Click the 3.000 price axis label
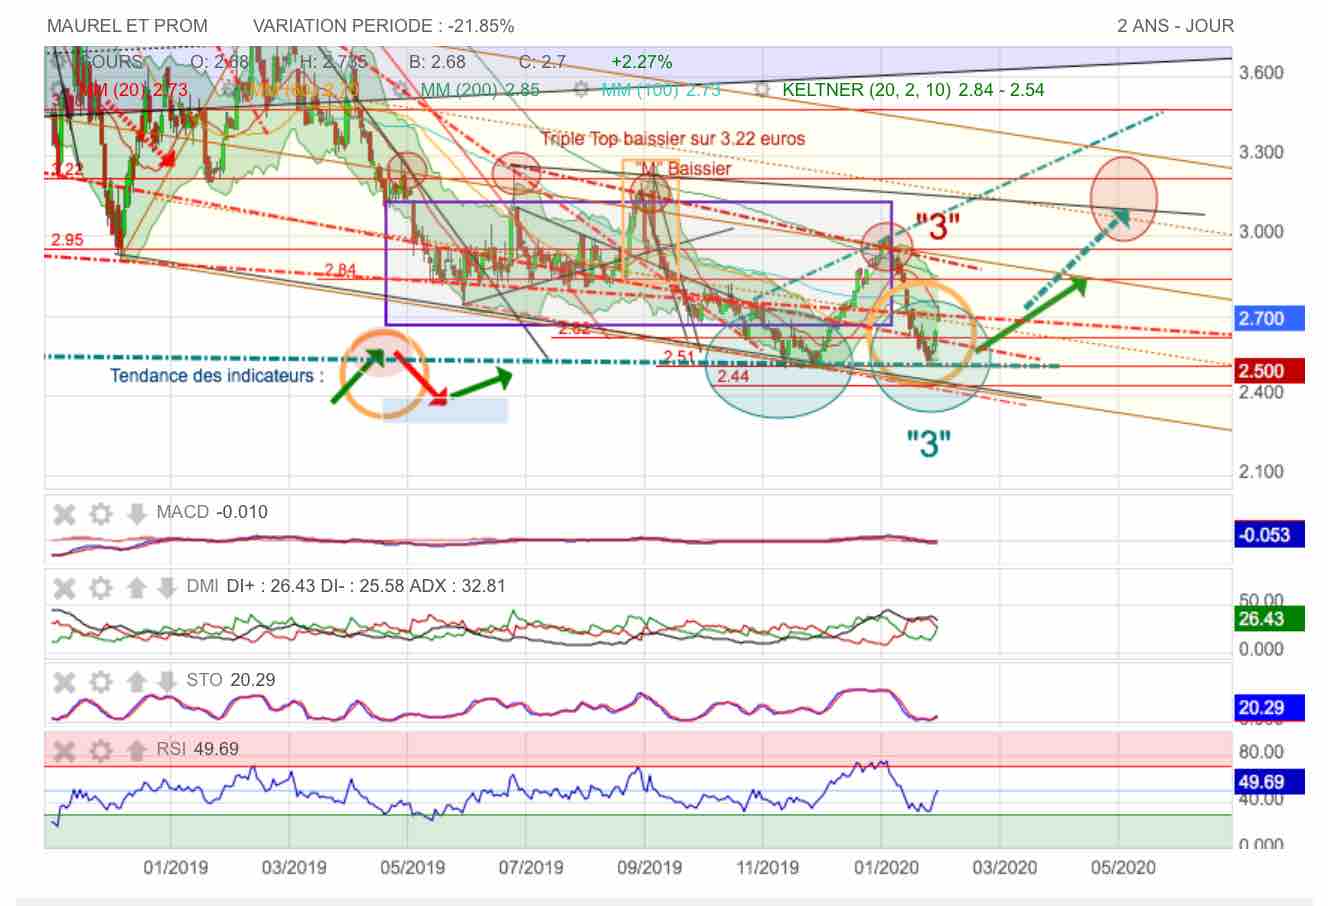1328x906 pixels. coord(1261,232)
